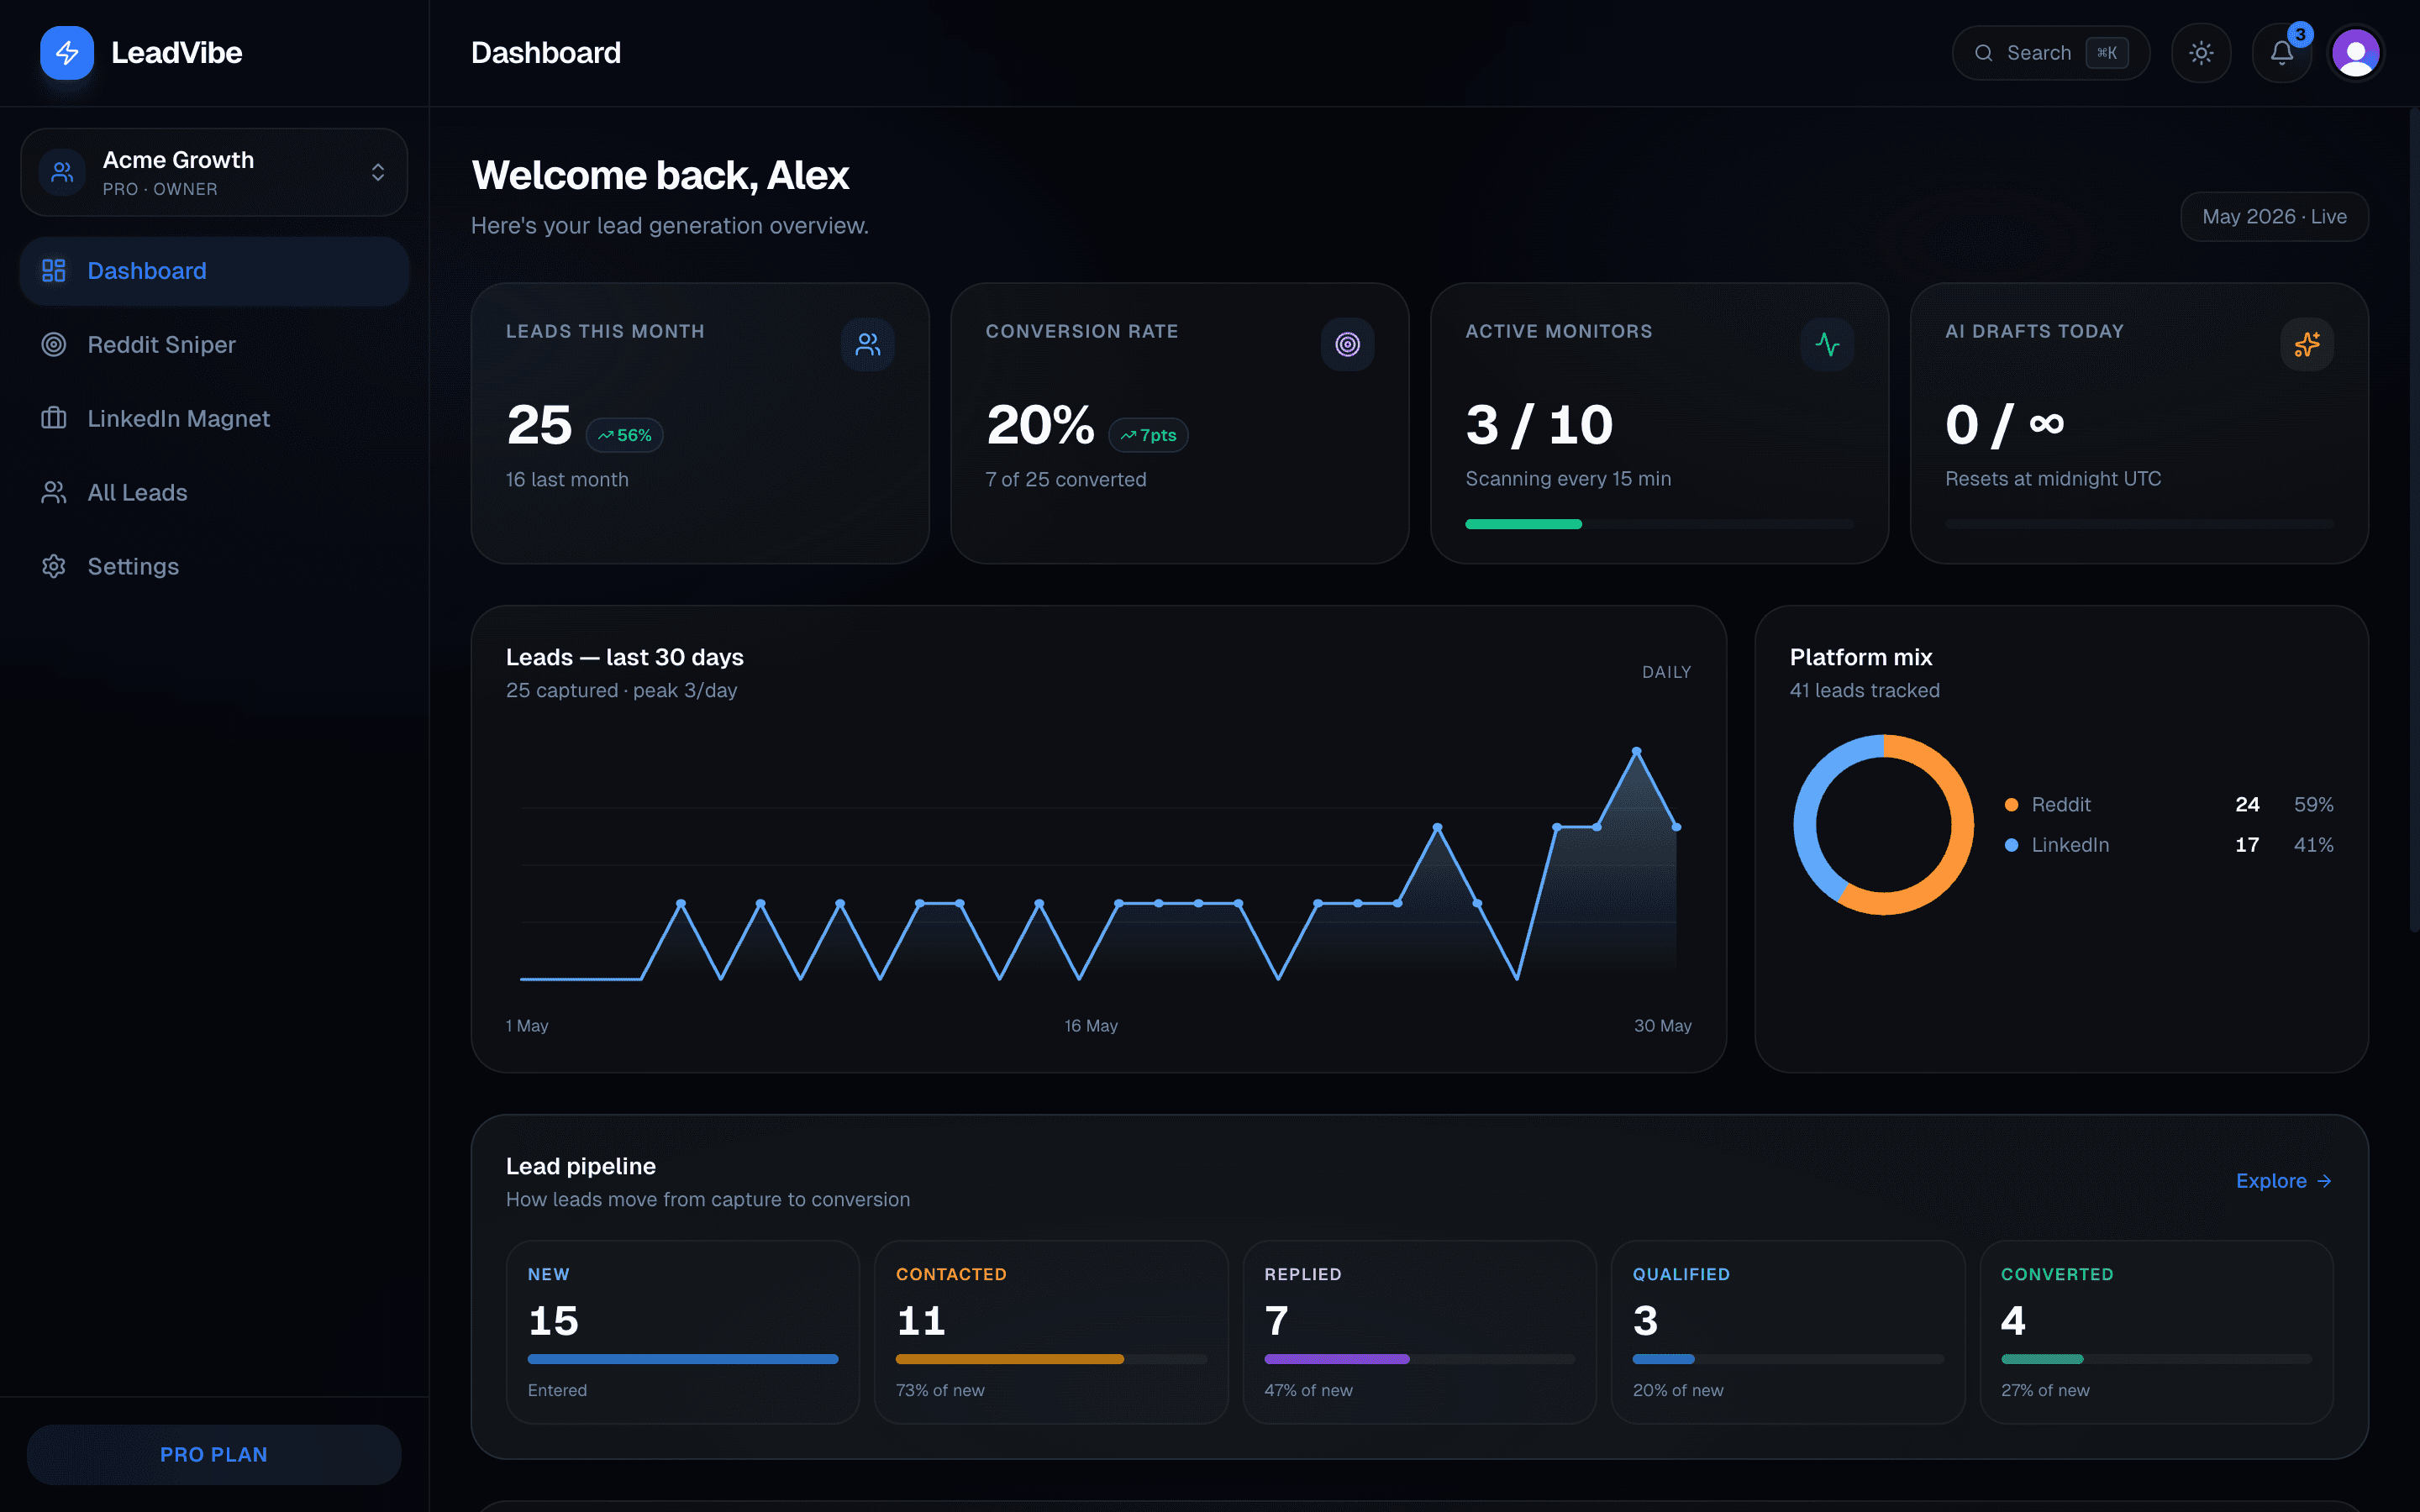
Task: Click the Leads This Month users icon
Action: click(868, 345)
